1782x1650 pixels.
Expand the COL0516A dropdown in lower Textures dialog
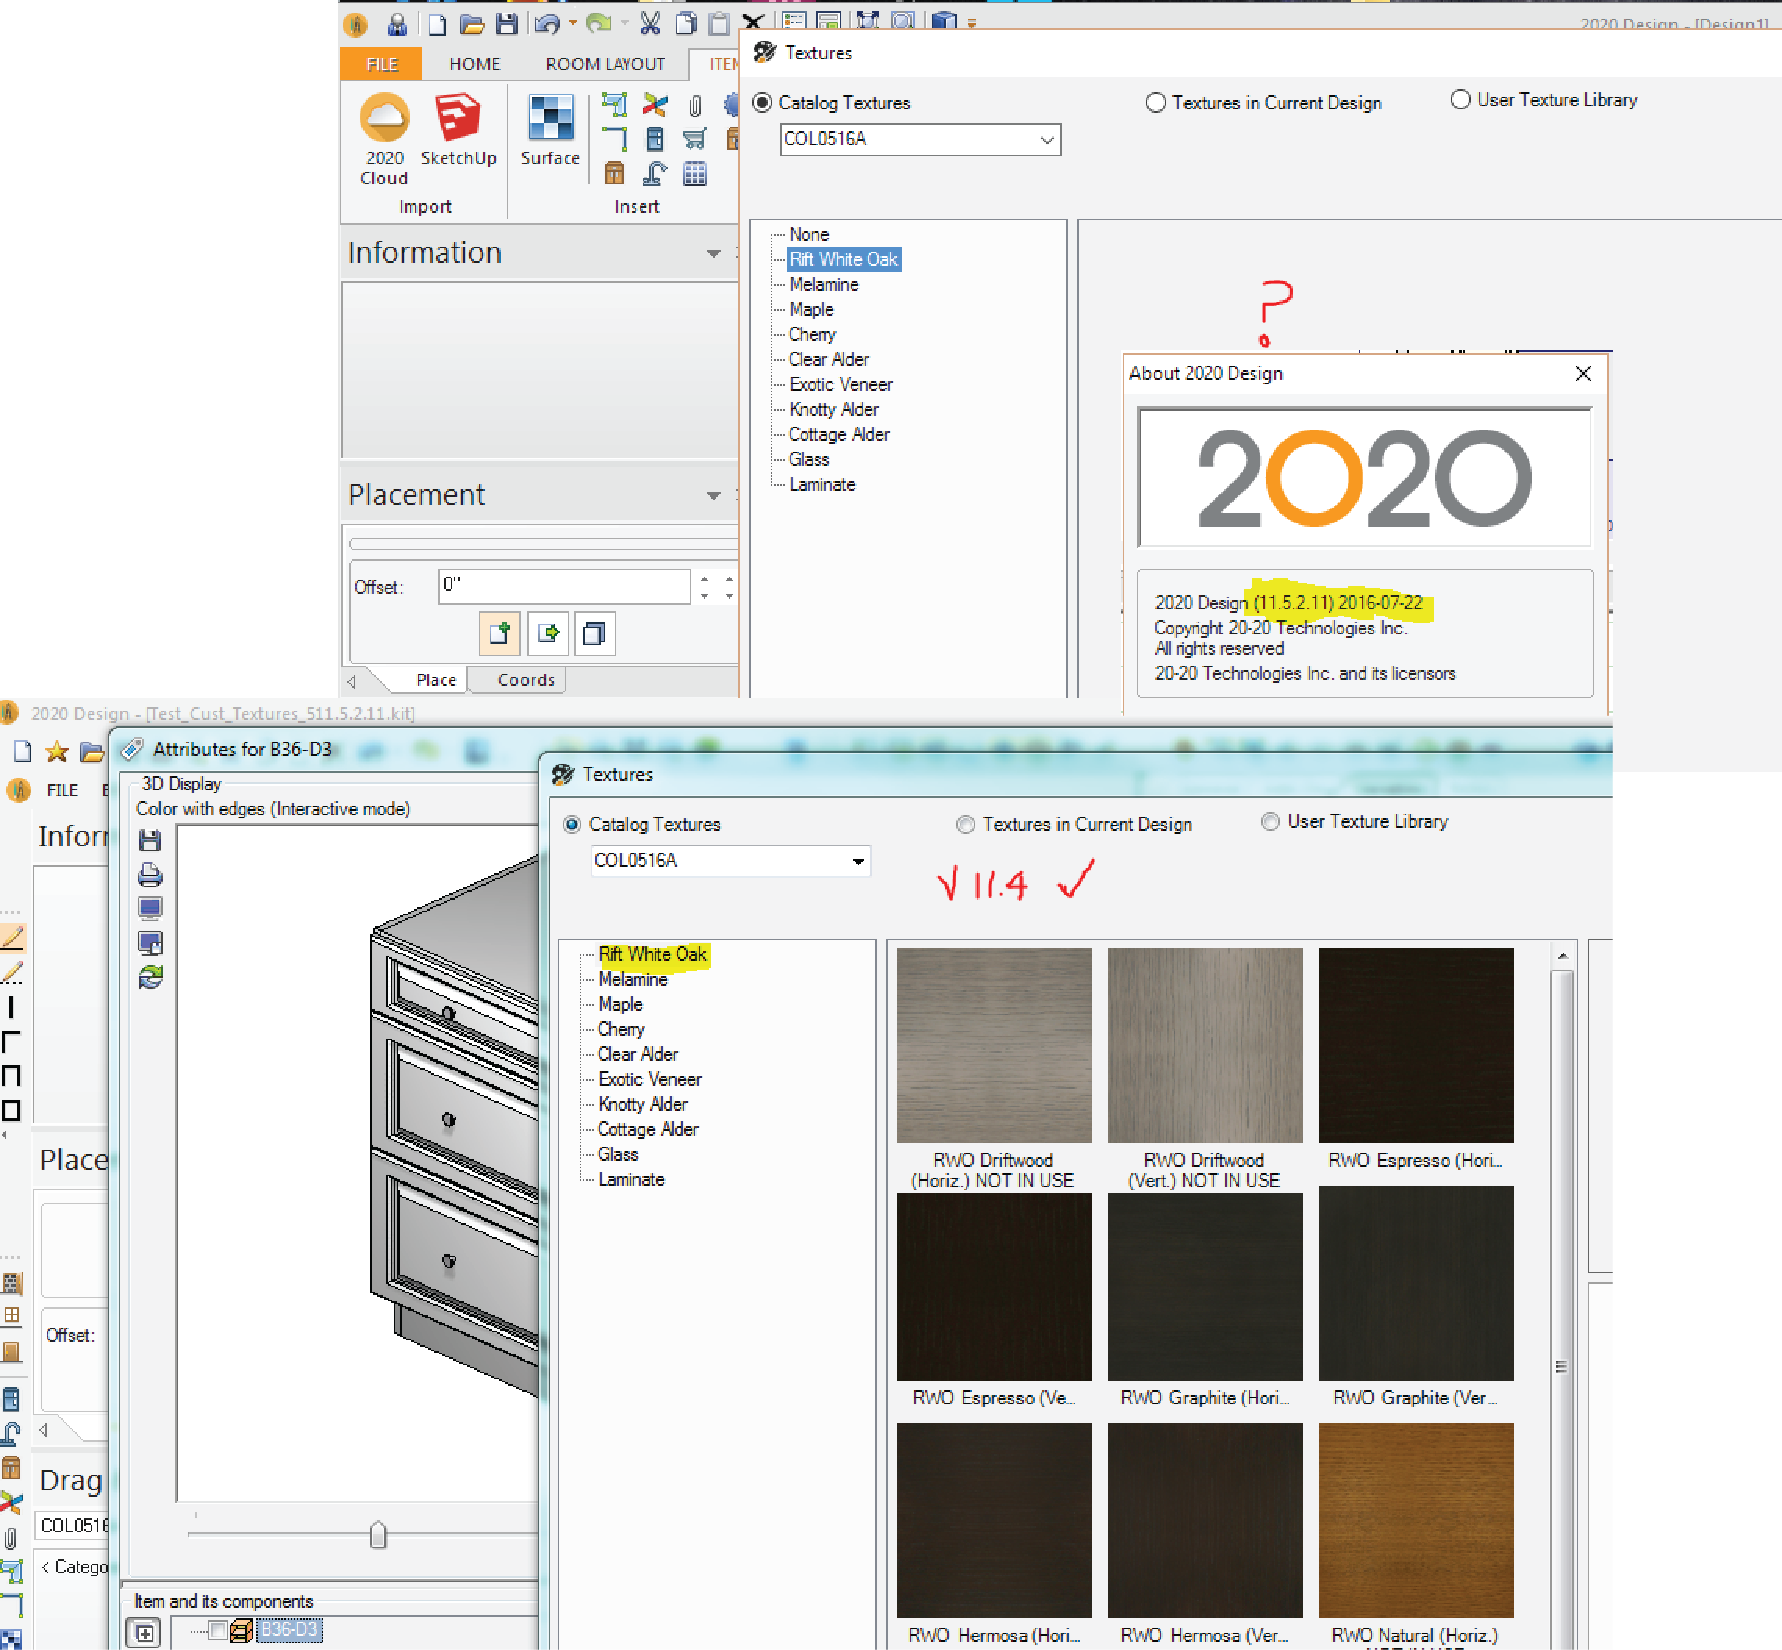pos(858,861)
